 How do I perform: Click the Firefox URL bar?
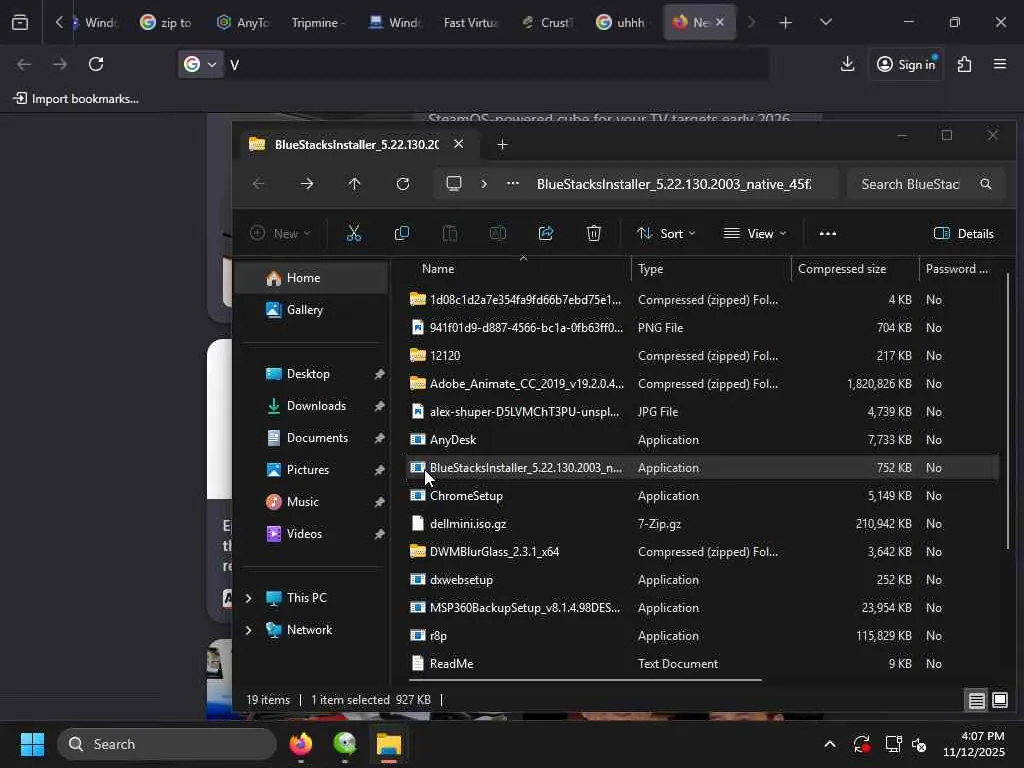[x=496, y=64]
